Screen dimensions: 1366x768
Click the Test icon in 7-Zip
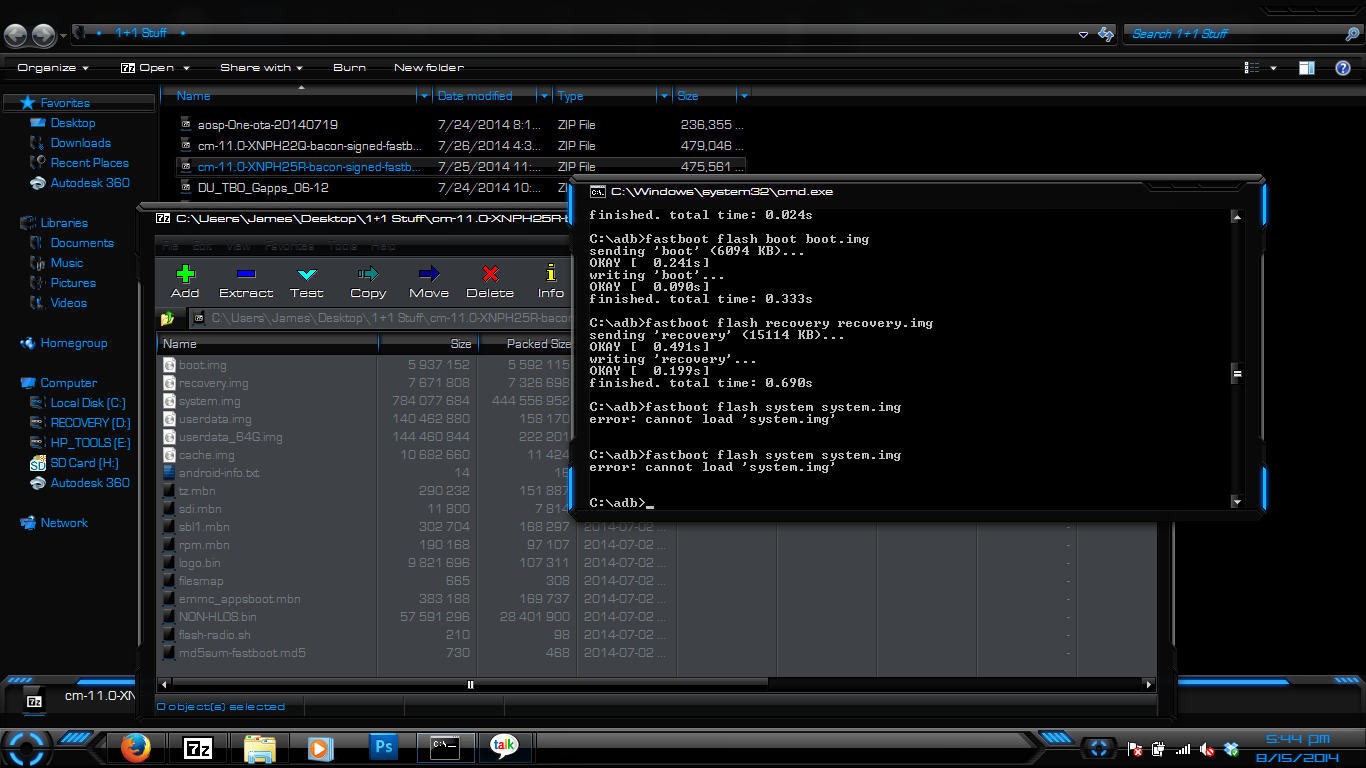[307, 274]
